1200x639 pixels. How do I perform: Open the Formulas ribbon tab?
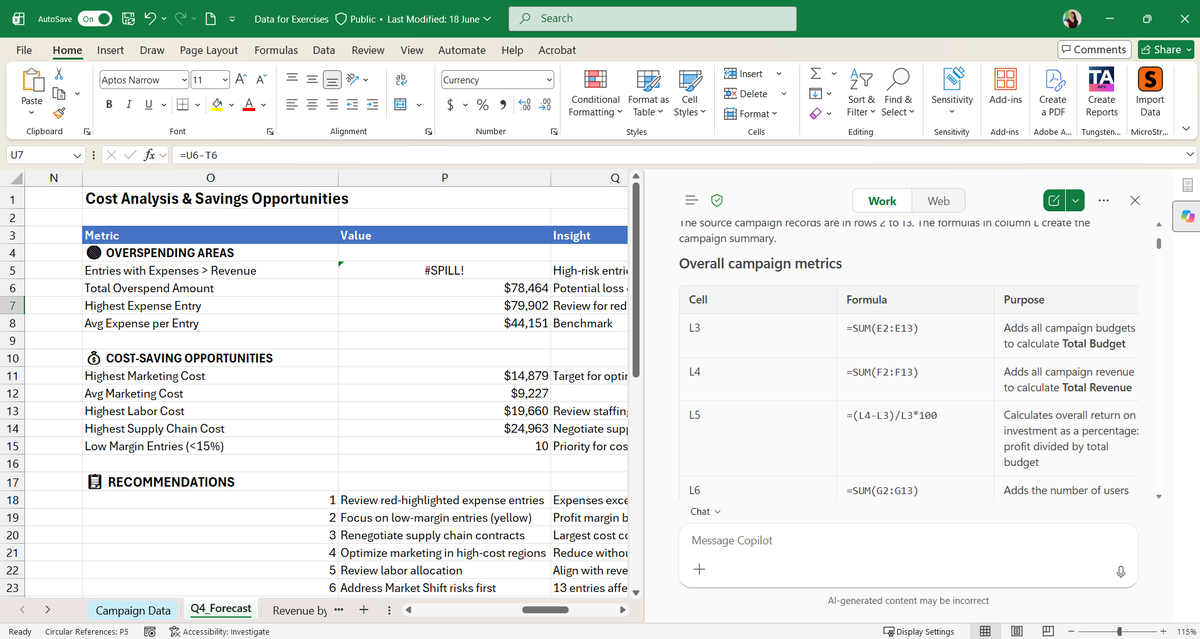coord(276,50)
